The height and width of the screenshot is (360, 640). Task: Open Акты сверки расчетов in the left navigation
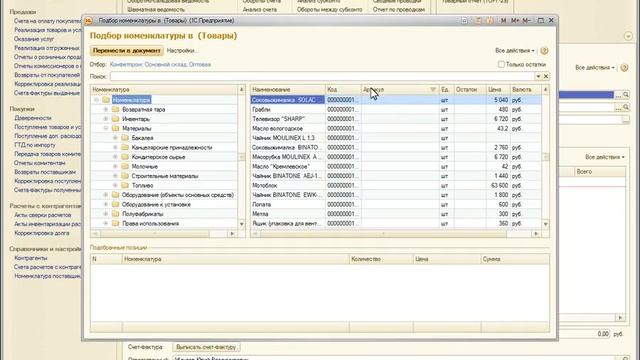tap(42, 215)
